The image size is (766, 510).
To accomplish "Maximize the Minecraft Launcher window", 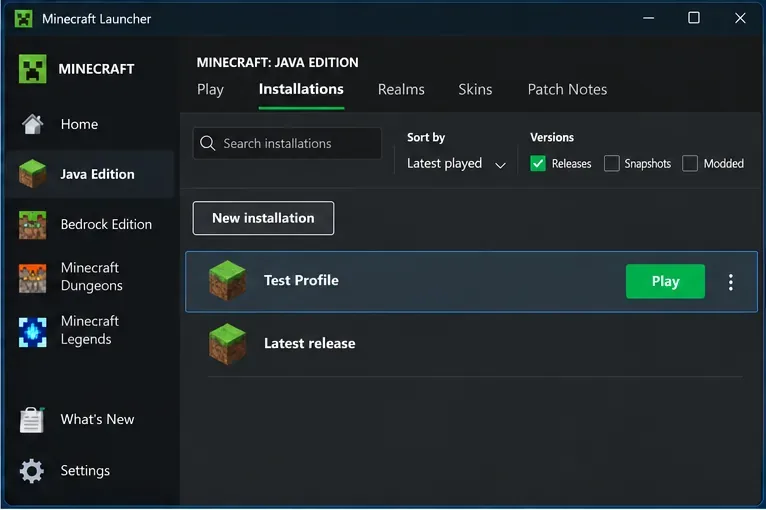I will (694, 18).
